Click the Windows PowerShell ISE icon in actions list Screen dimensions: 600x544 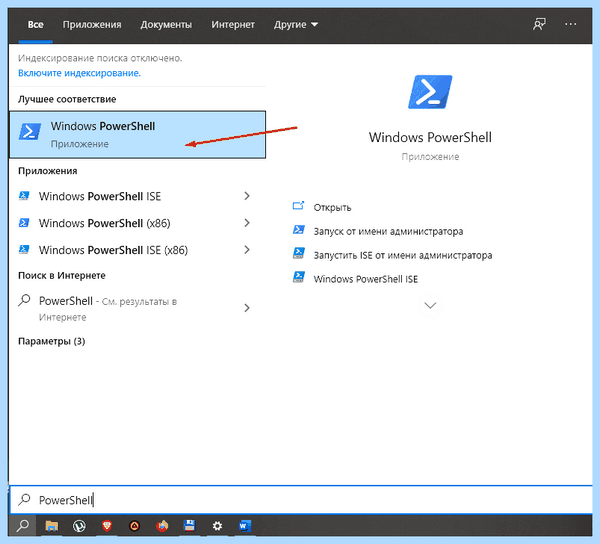(x=298, y=277)
